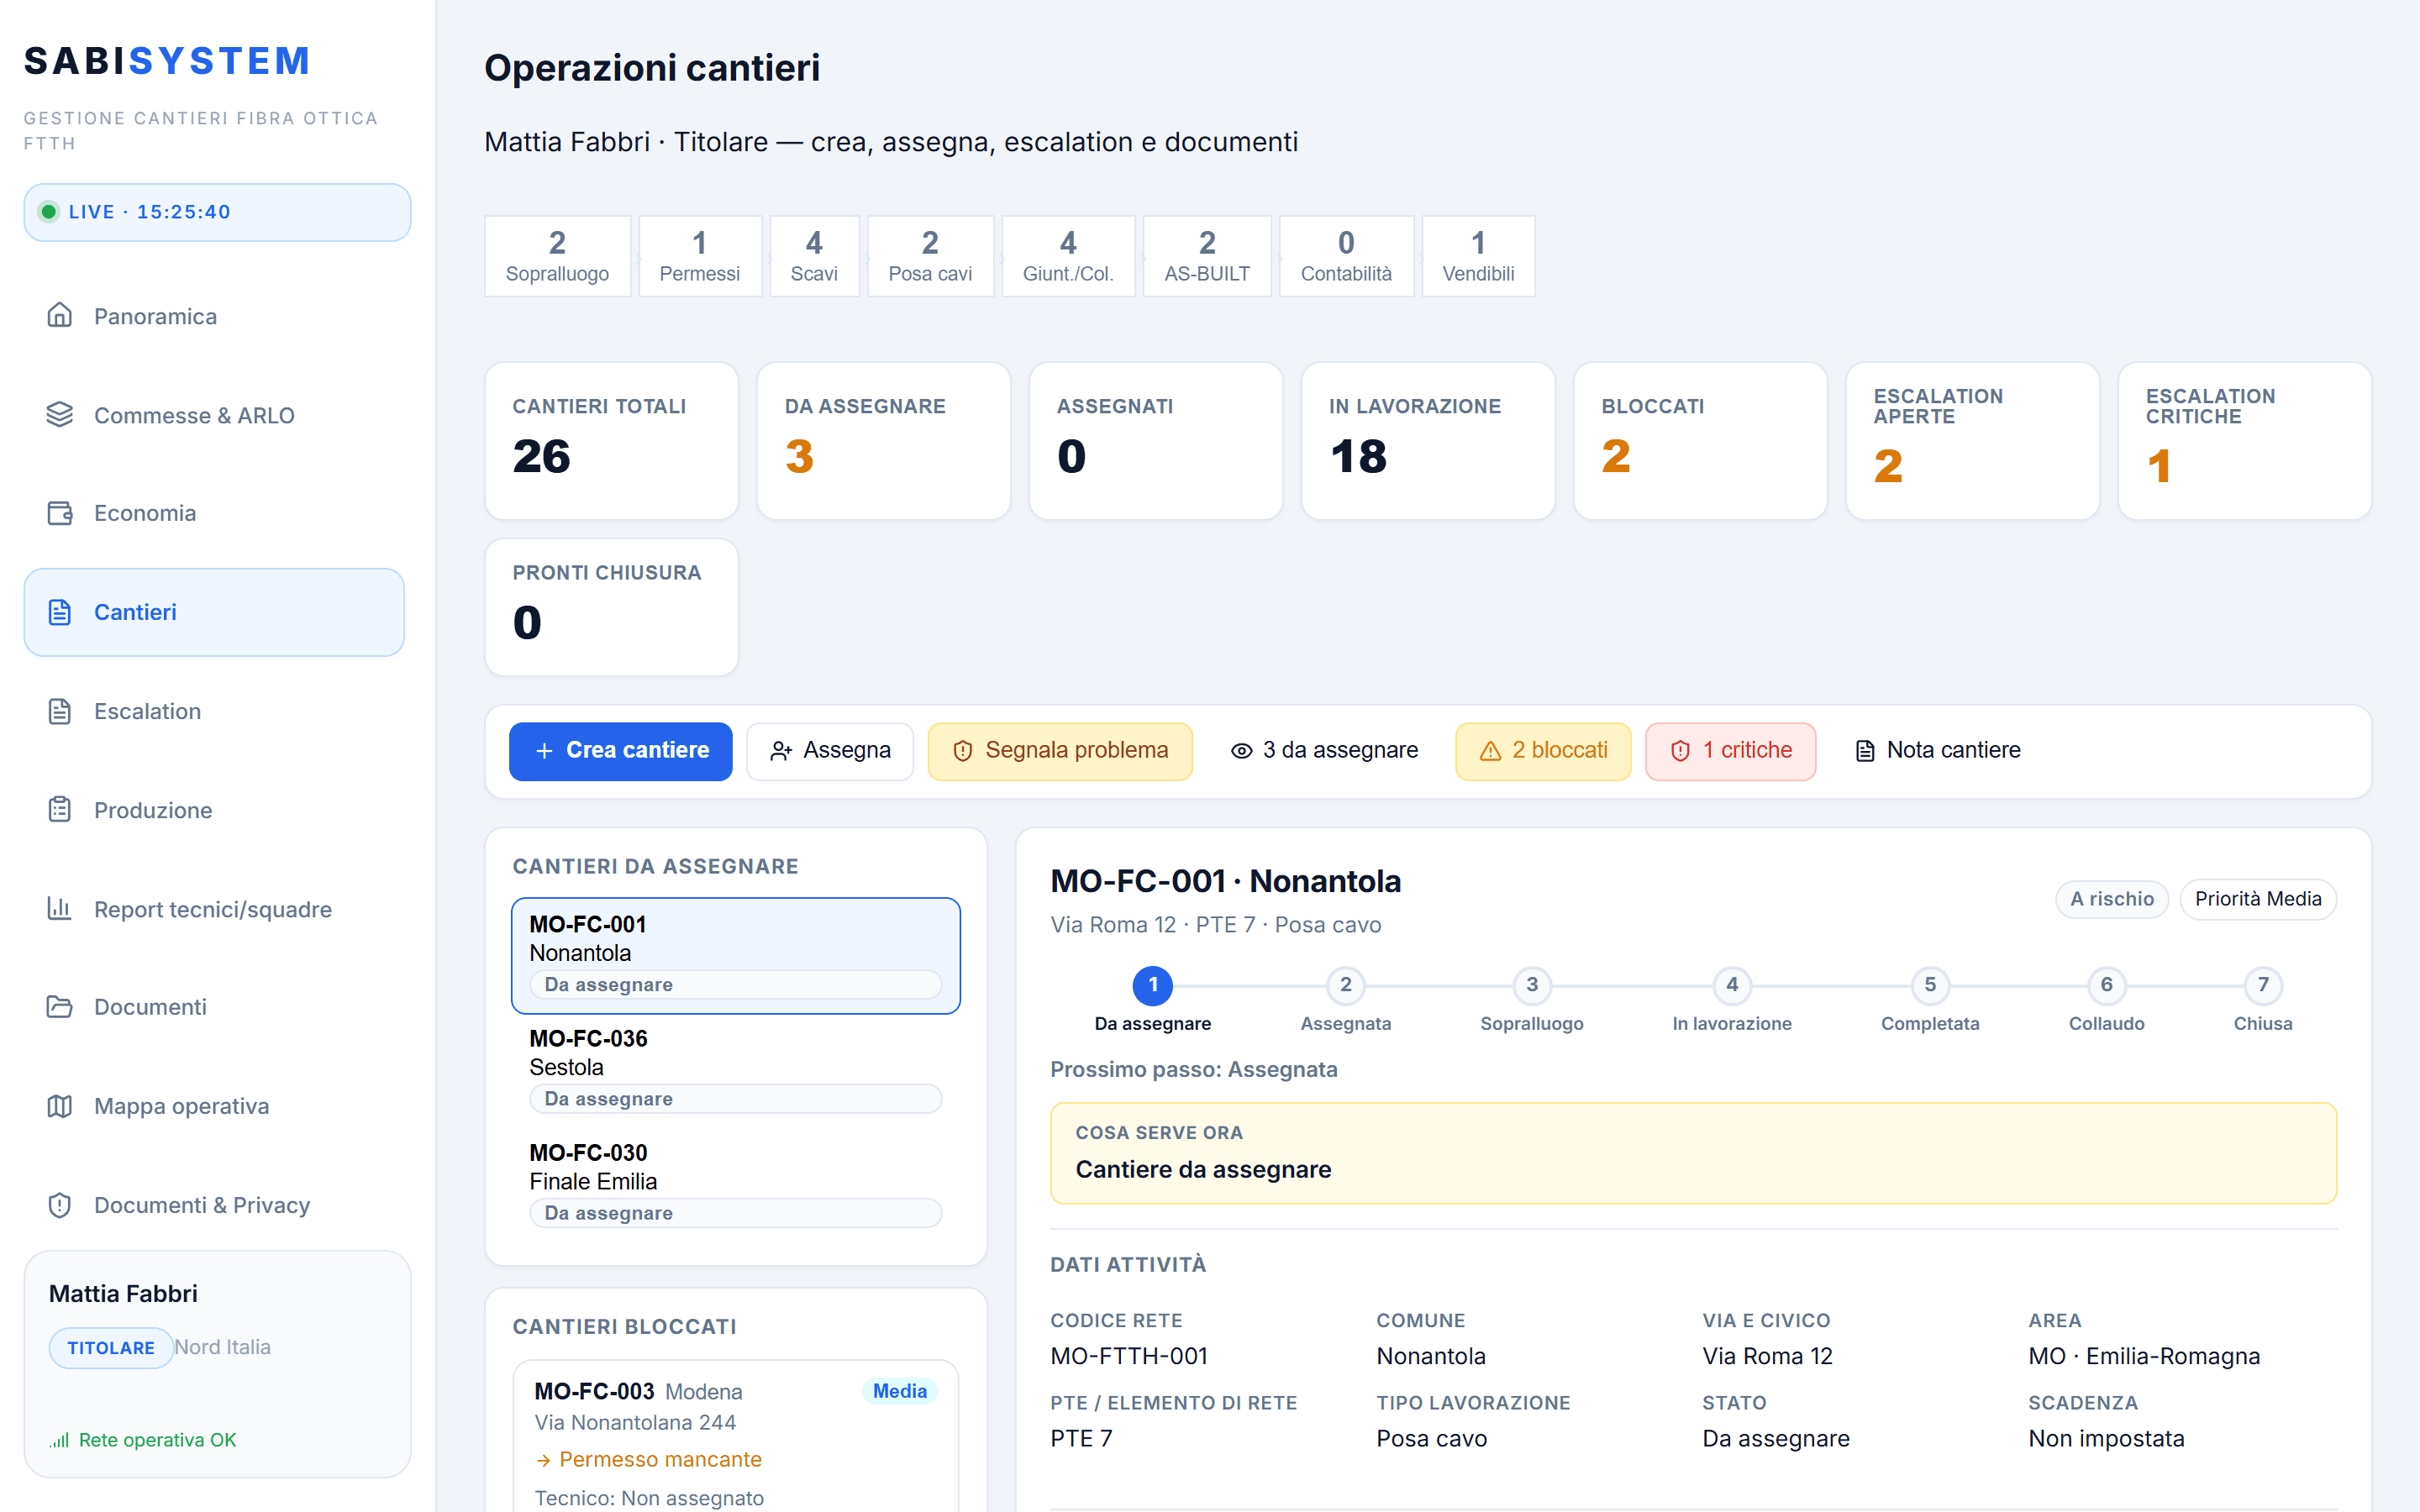This screenshot has width=2420, height=1512.
Task: Click the Escalation critiche stat card
Action: 2244,441
